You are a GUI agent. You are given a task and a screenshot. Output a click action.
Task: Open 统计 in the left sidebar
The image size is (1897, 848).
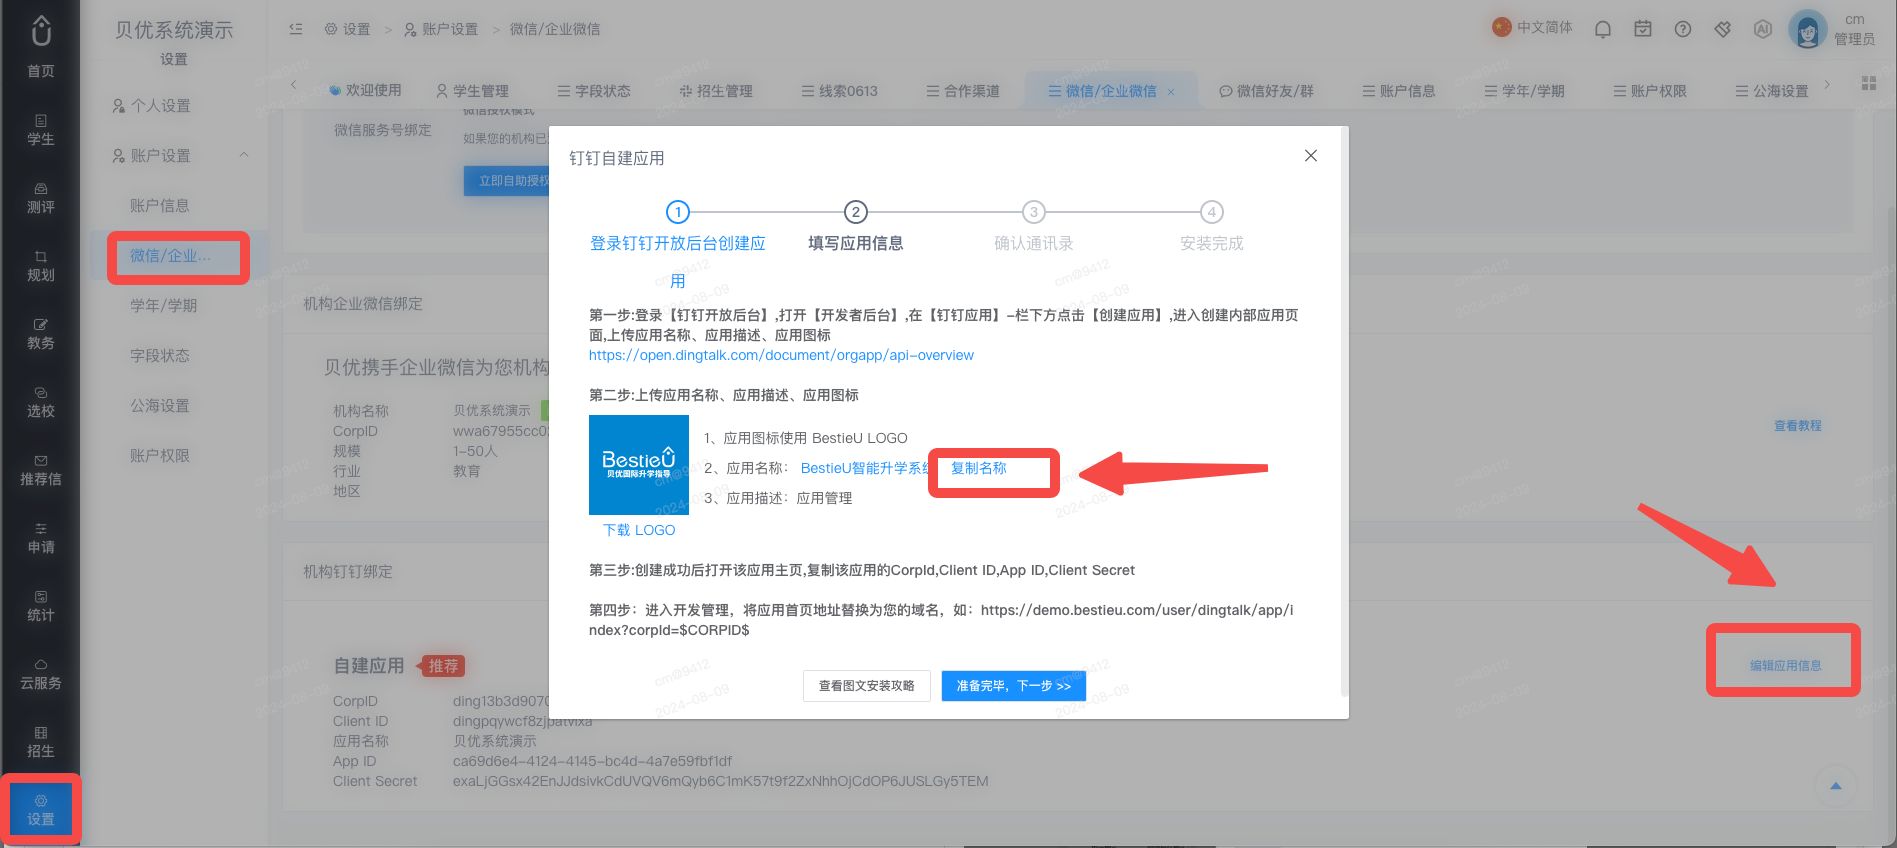point(41,606)
